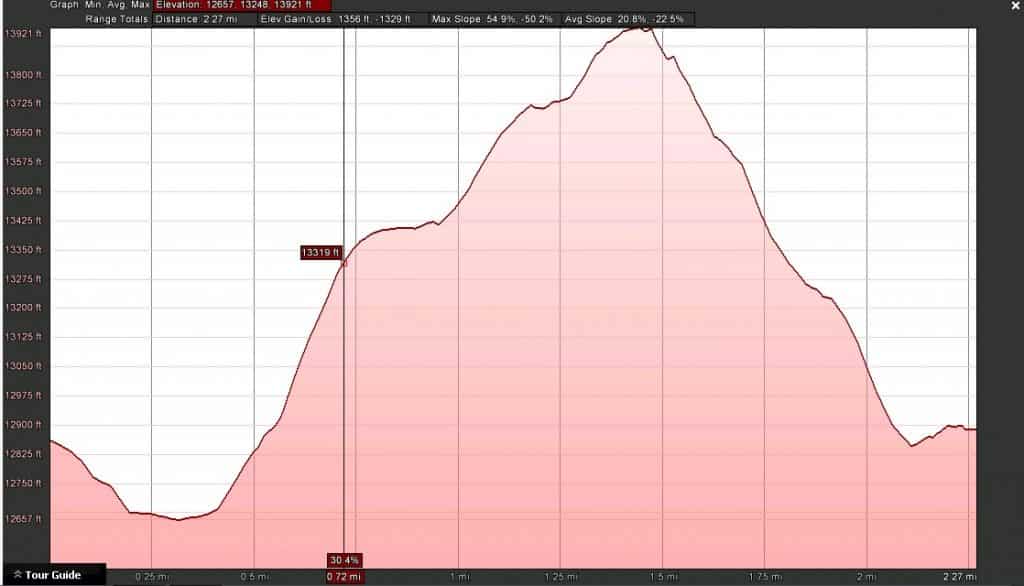Click the 2.27 mi end axis label

(961, 577)
